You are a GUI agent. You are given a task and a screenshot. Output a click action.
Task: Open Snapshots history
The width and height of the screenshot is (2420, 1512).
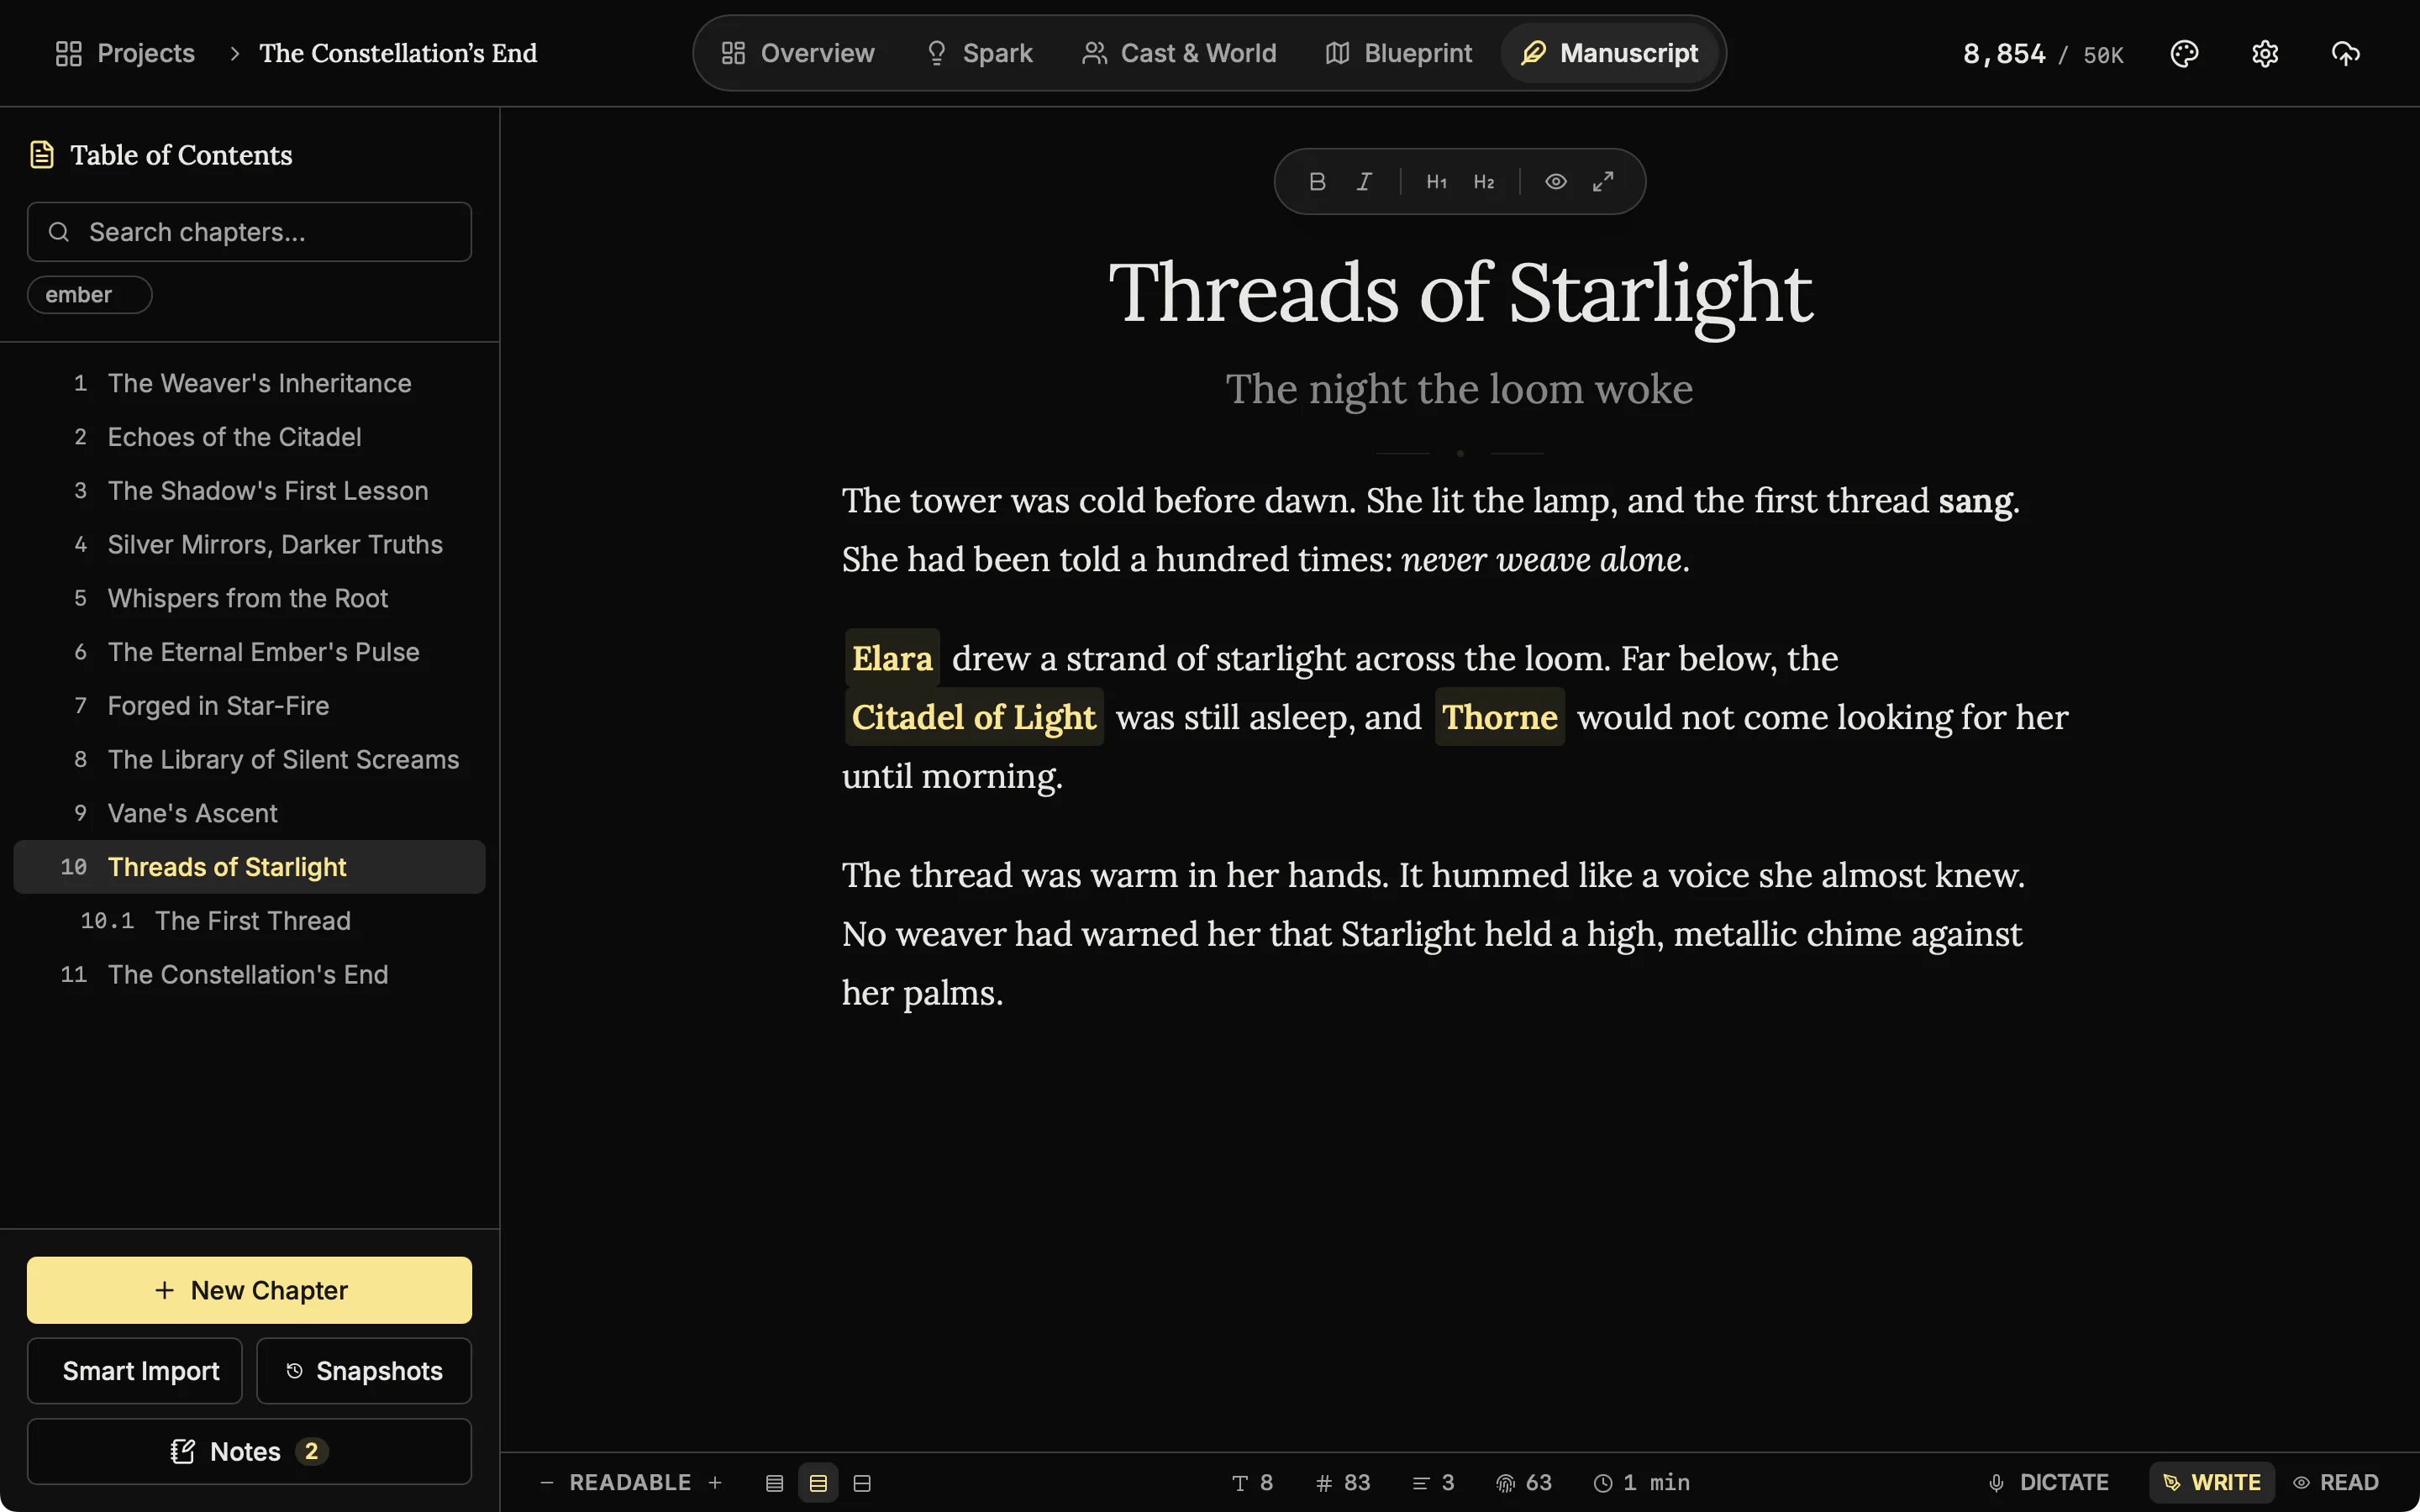[x=364, y=1371]
